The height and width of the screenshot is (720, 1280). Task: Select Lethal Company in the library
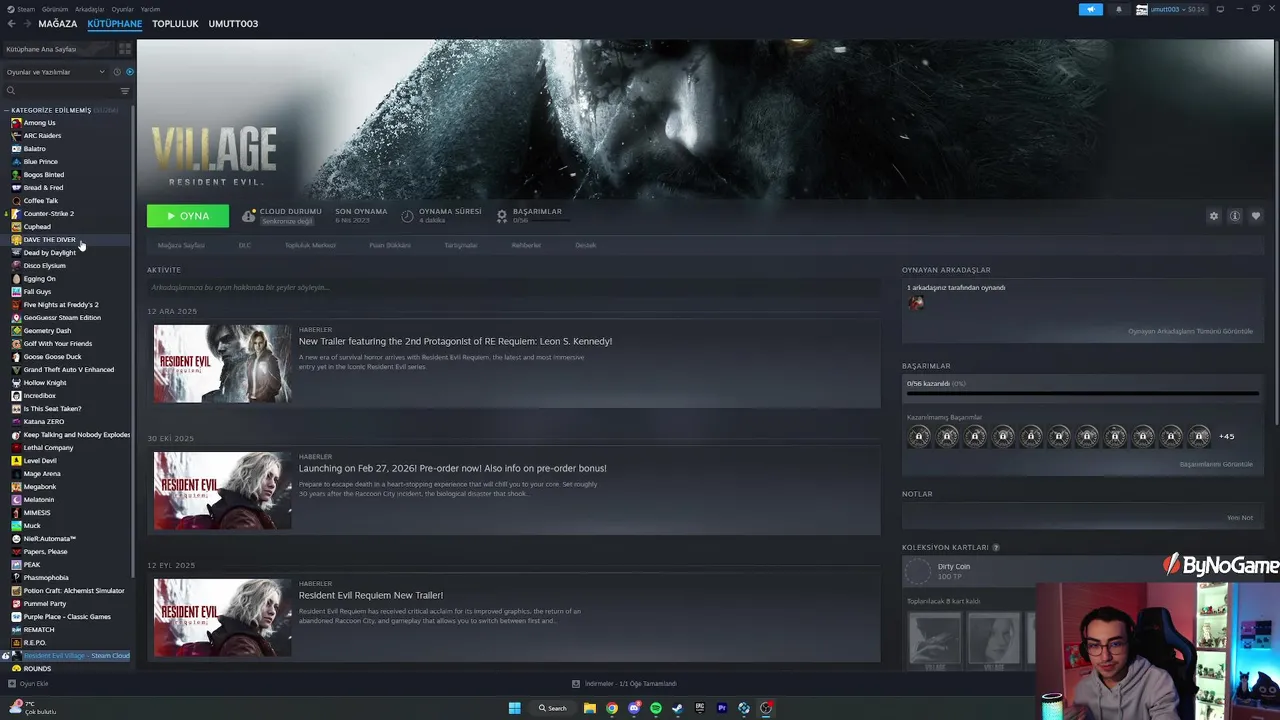click(x=48, y=448)
